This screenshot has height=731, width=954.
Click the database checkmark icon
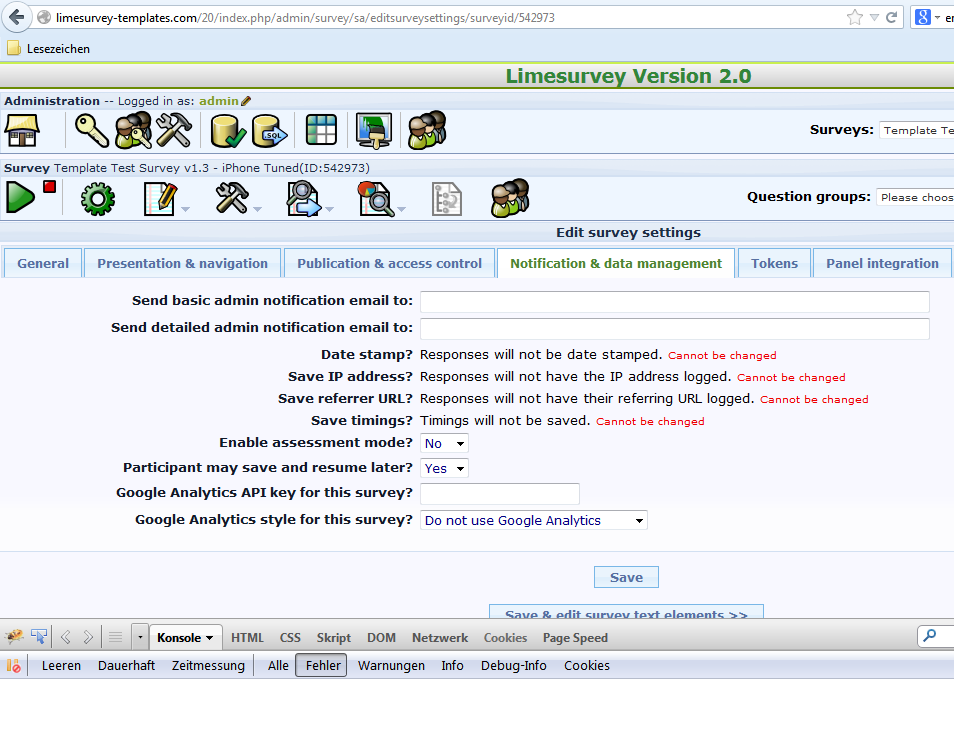[x=228, y=130]
